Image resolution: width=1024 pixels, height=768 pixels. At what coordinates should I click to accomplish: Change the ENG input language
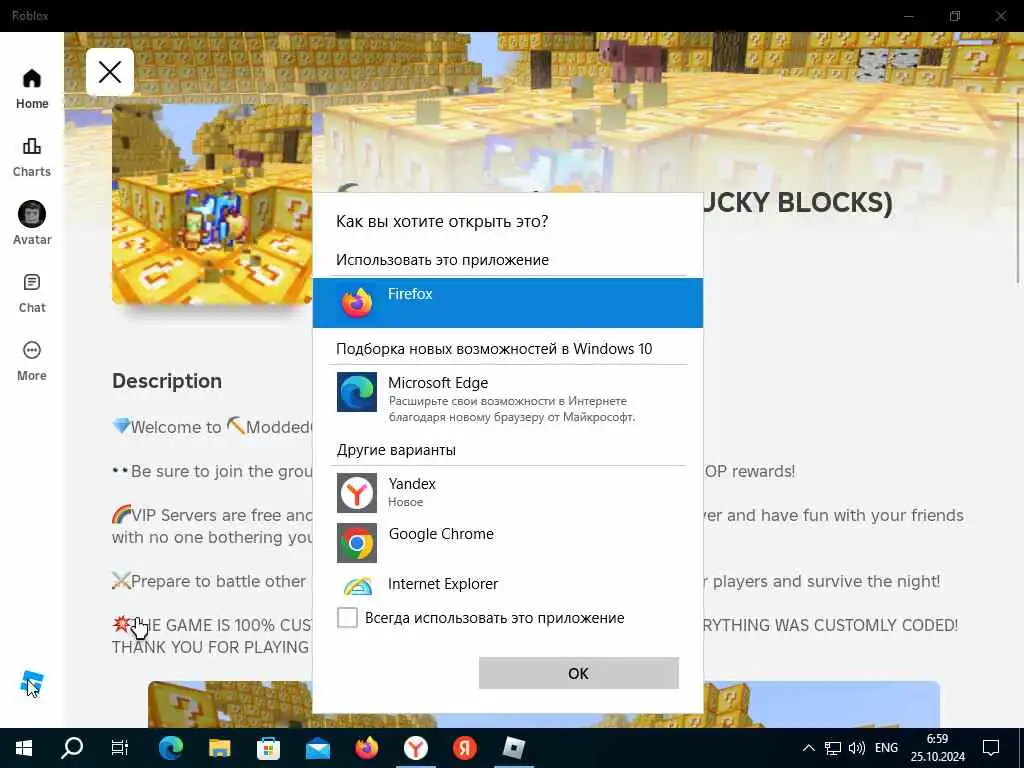[886, 748]
